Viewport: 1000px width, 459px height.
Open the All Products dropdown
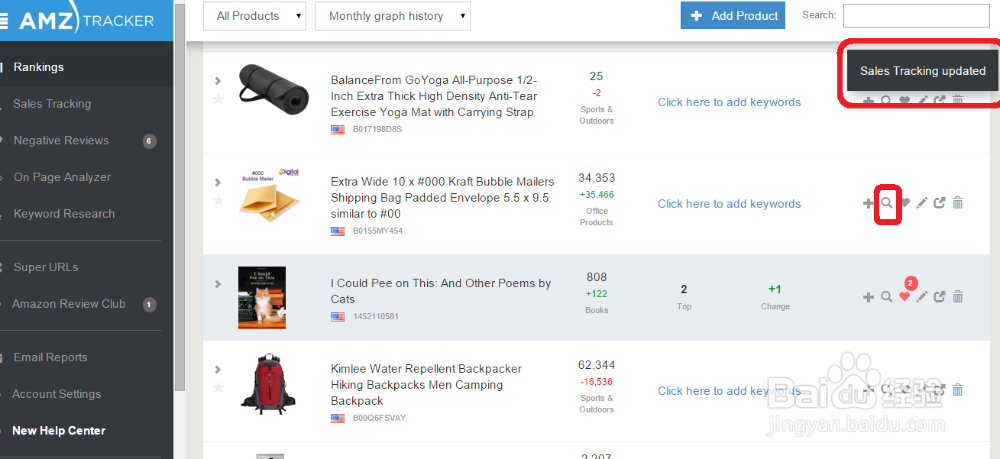tap(254, 16)
